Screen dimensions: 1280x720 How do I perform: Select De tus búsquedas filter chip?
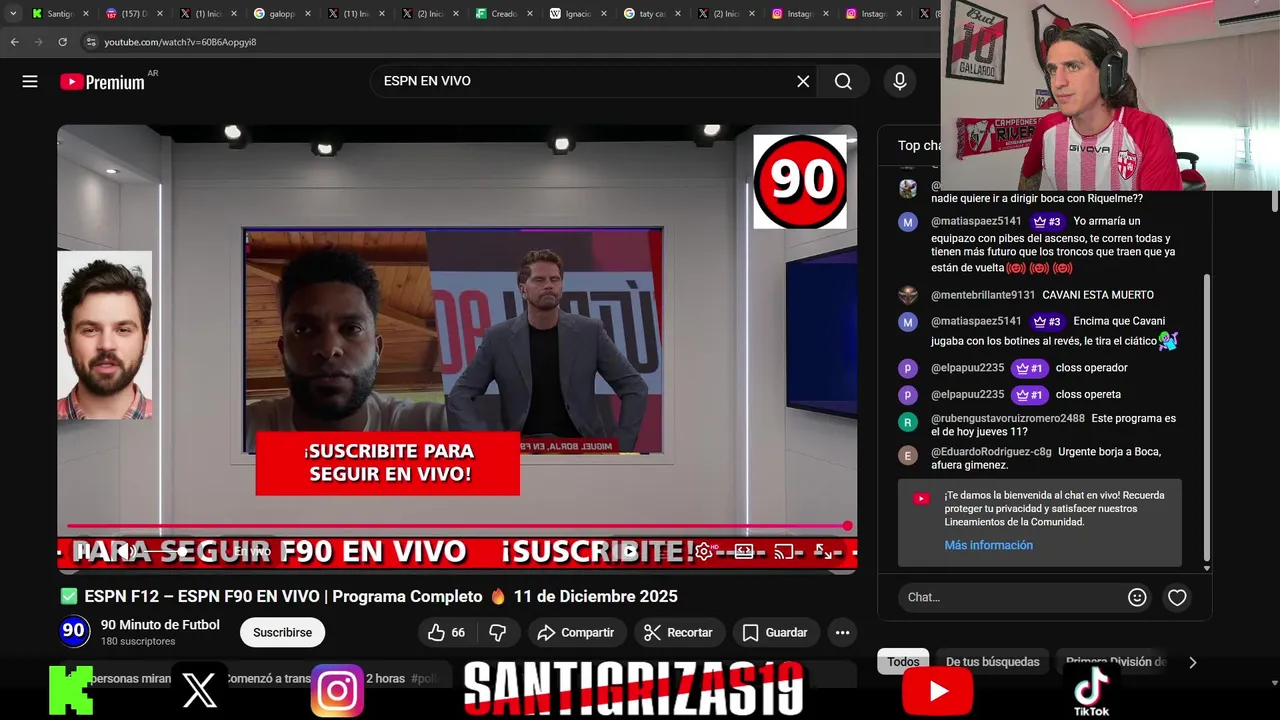pyautogui.click(x=992, y=662)
